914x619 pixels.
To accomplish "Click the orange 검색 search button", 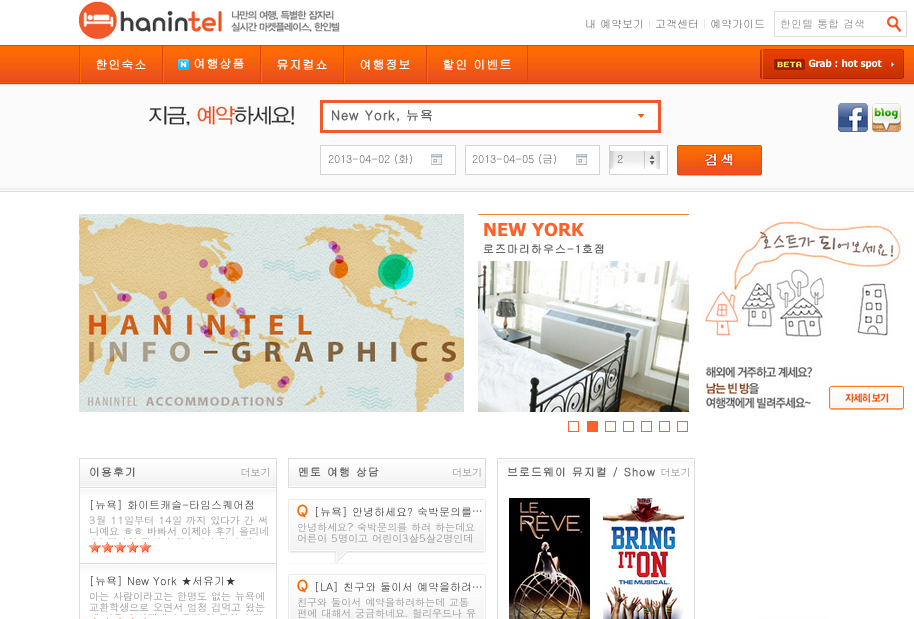I will [x=719, y=160].
